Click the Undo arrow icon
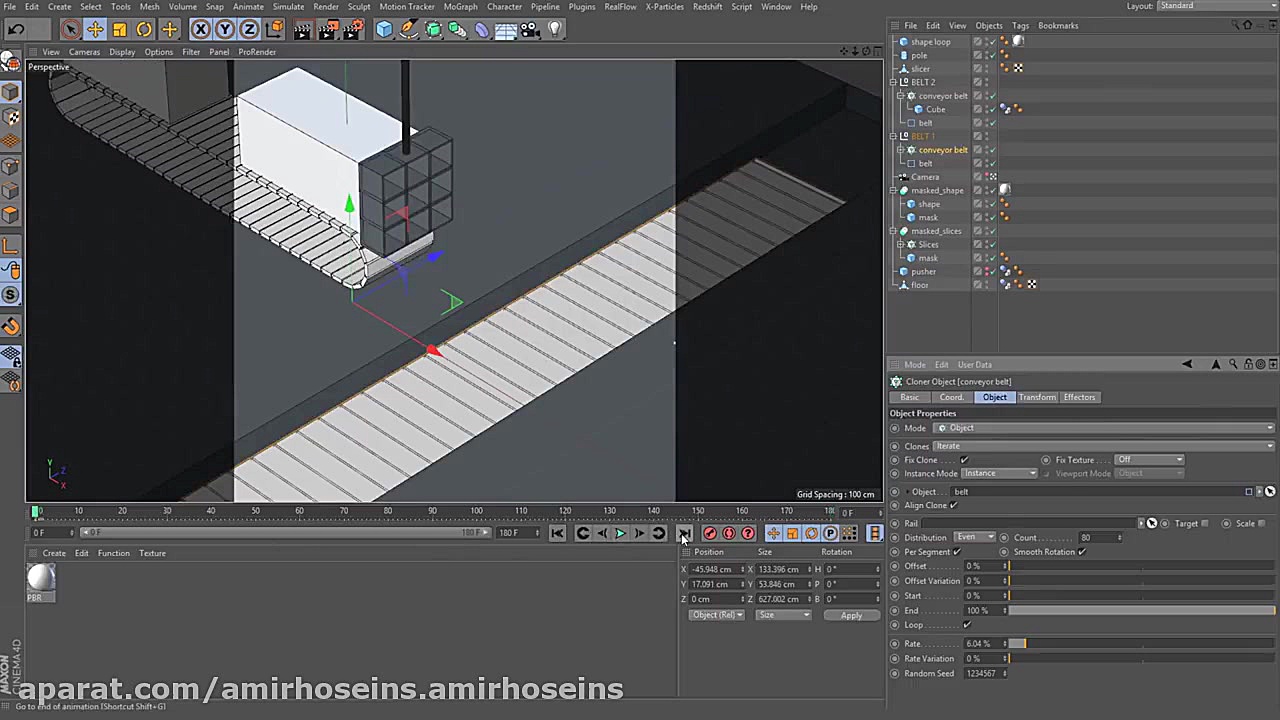Viewport: 1280px width, 720px height. pyautogui.click(x=16, y=30)
